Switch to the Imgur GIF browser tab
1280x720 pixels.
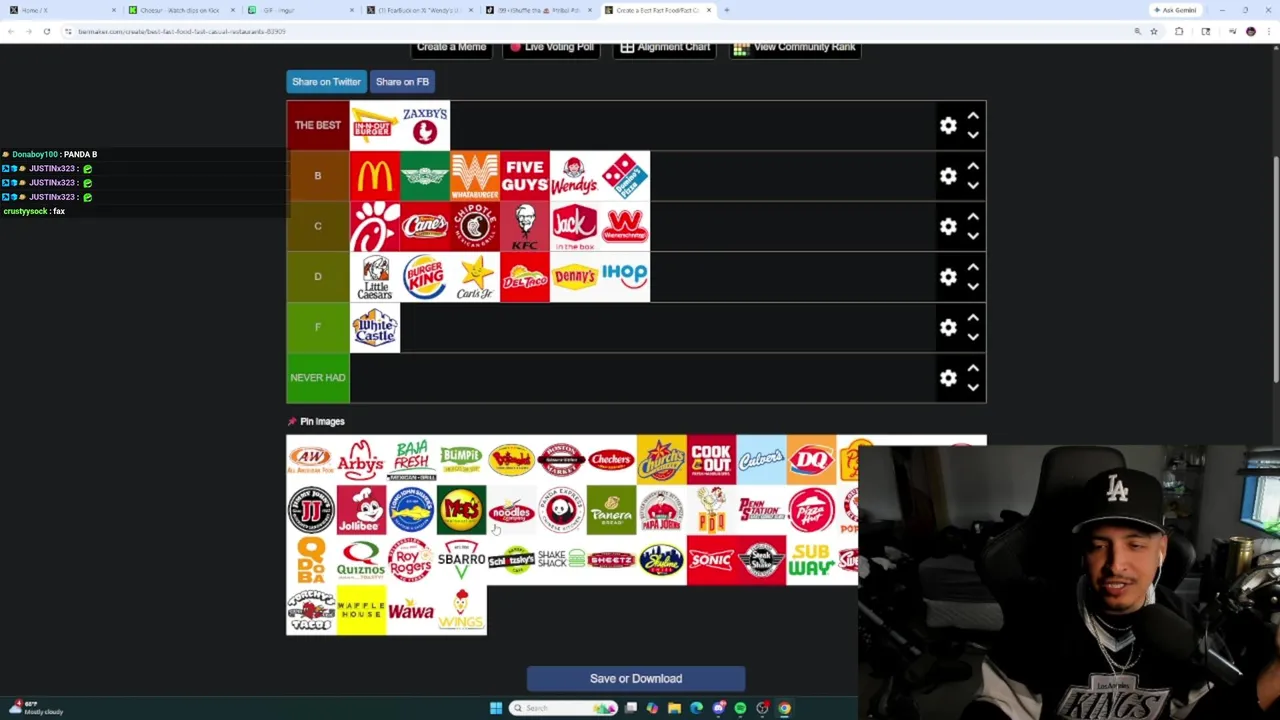click(300, 10)
